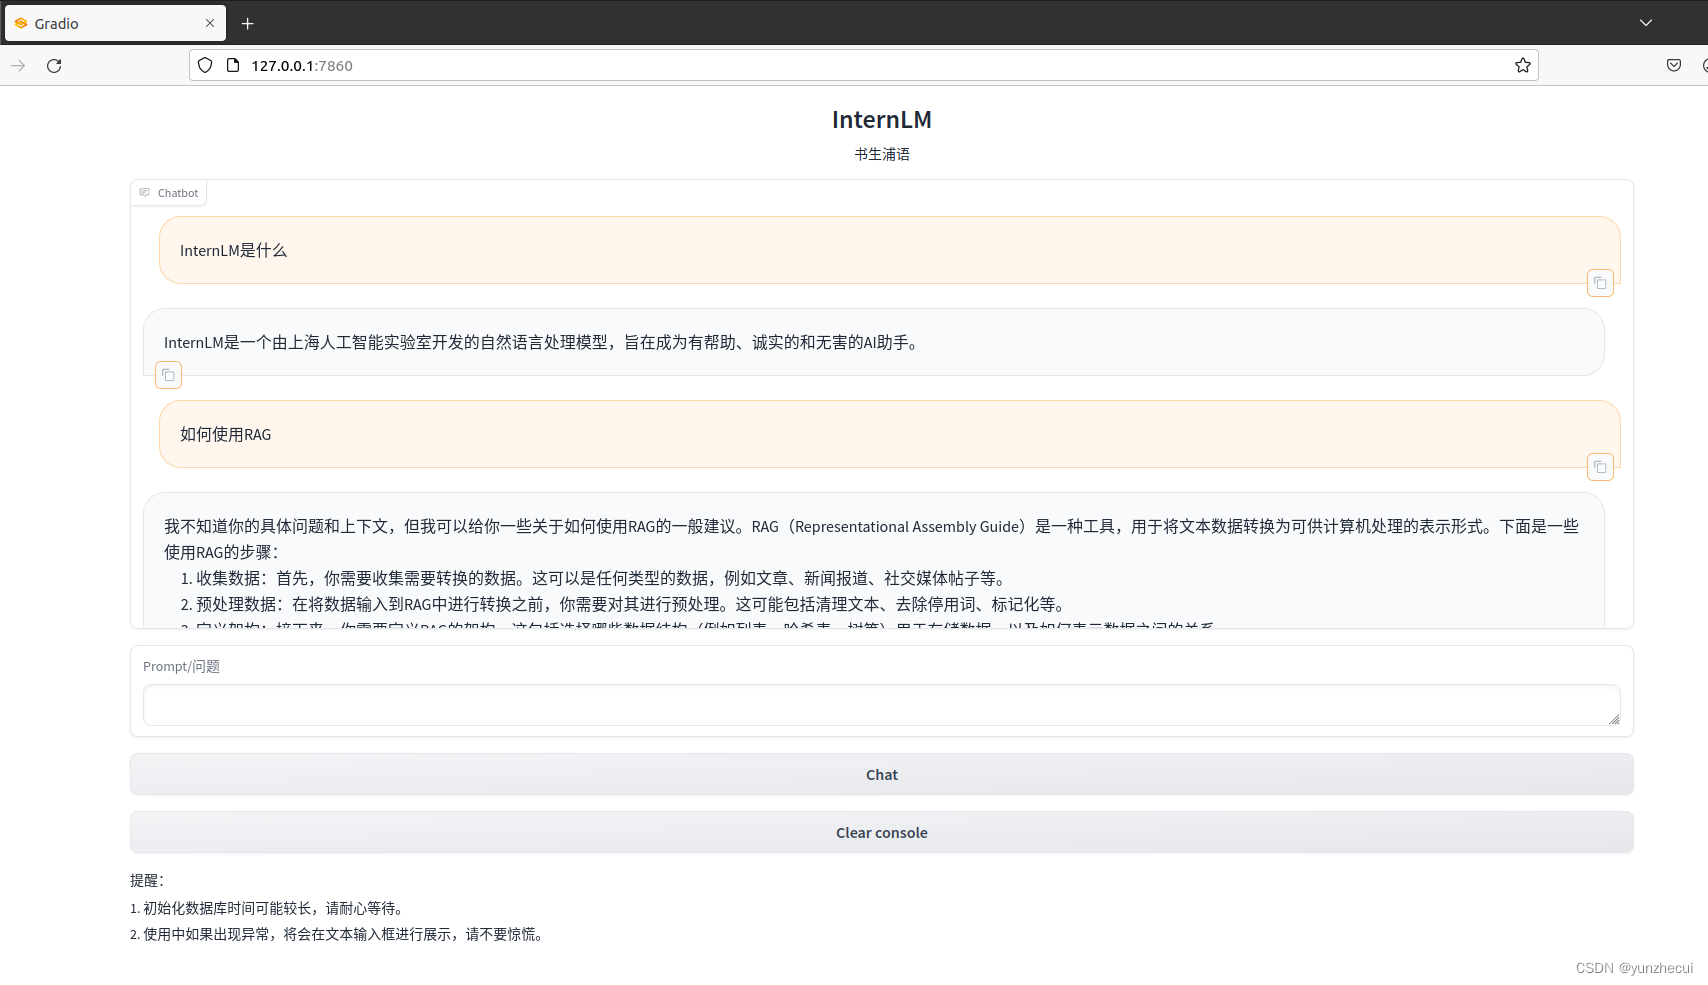This screenshot has width=1708, height=985.
Task: Click reminder '2. 使用中如果出现异常'
Action: coord(339,935)
